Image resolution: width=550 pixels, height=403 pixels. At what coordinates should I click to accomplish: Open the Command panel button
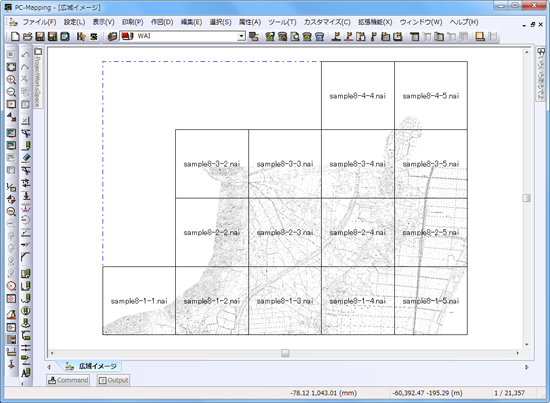point(68,380)
